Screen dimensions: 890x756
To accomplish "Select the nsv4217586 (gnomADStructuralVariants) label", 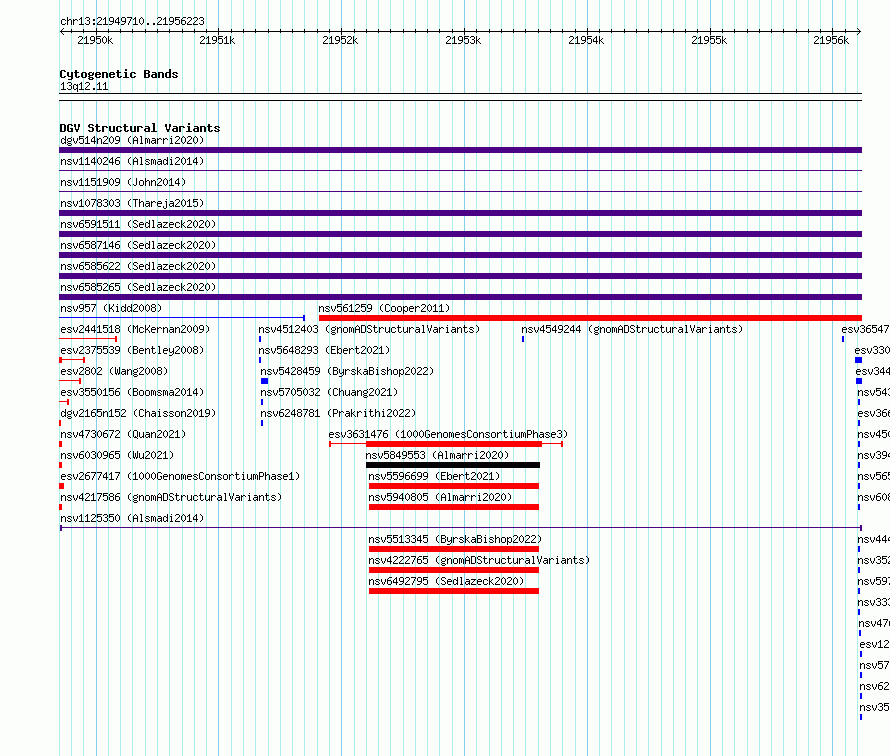I will [171, 497].
